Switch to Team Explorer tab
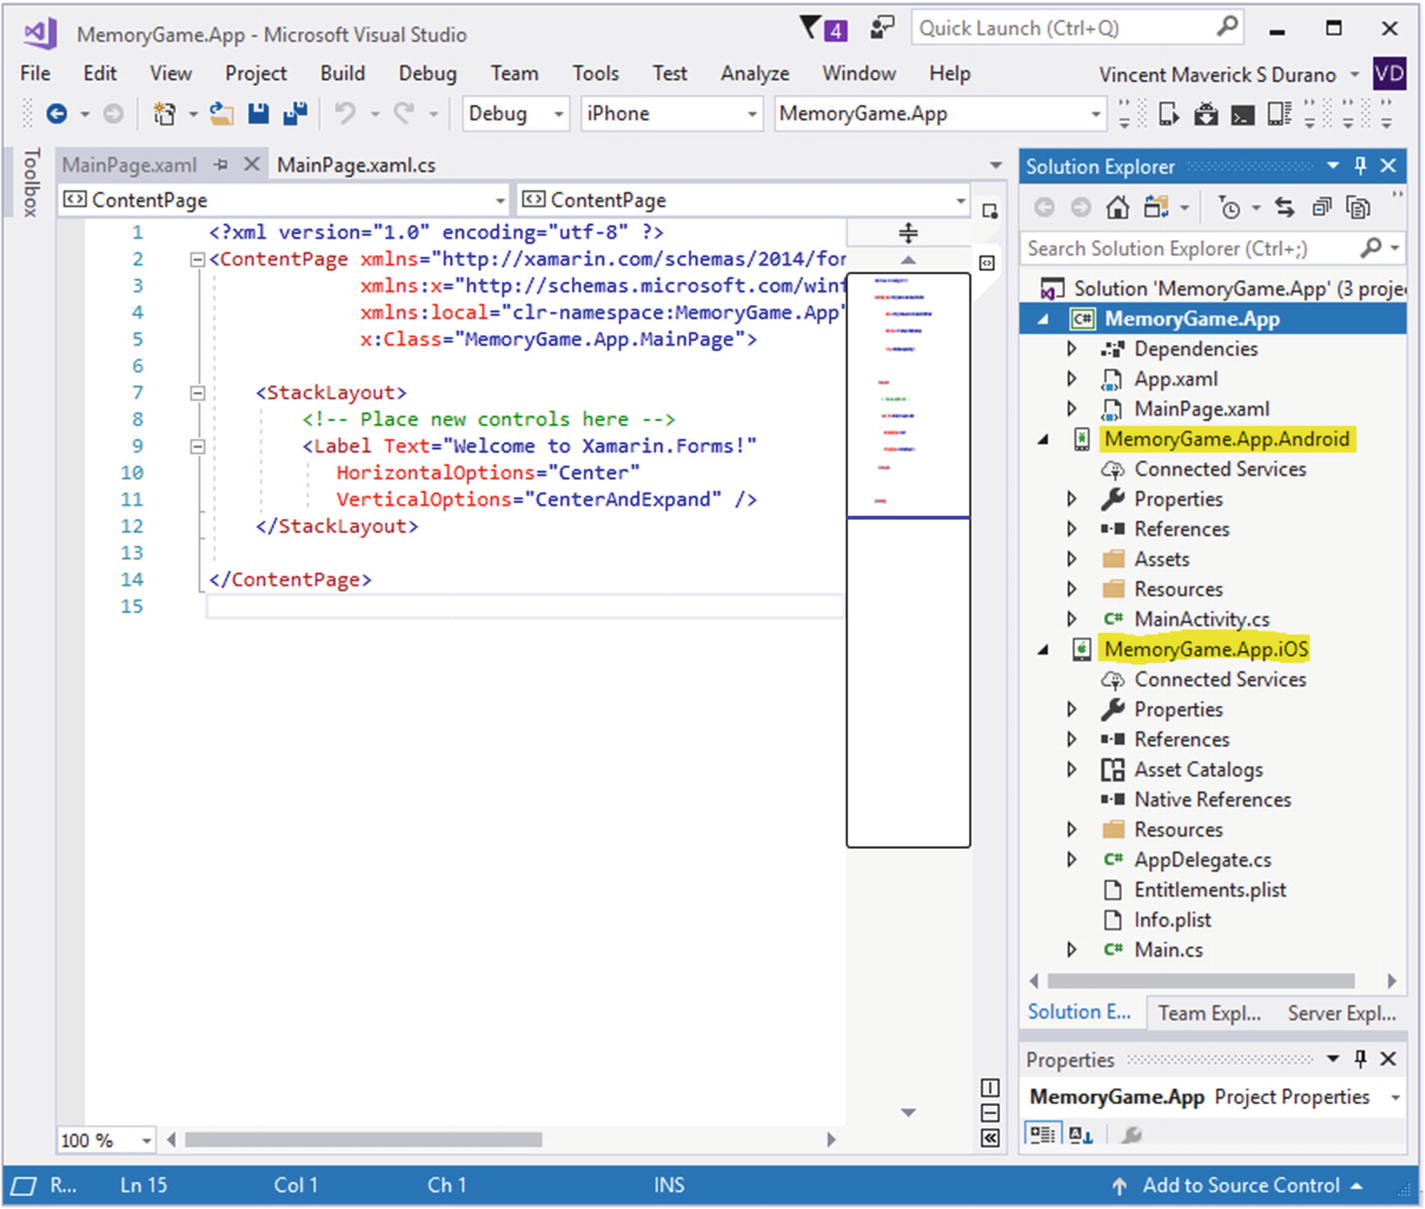 click(1210, 1013)
